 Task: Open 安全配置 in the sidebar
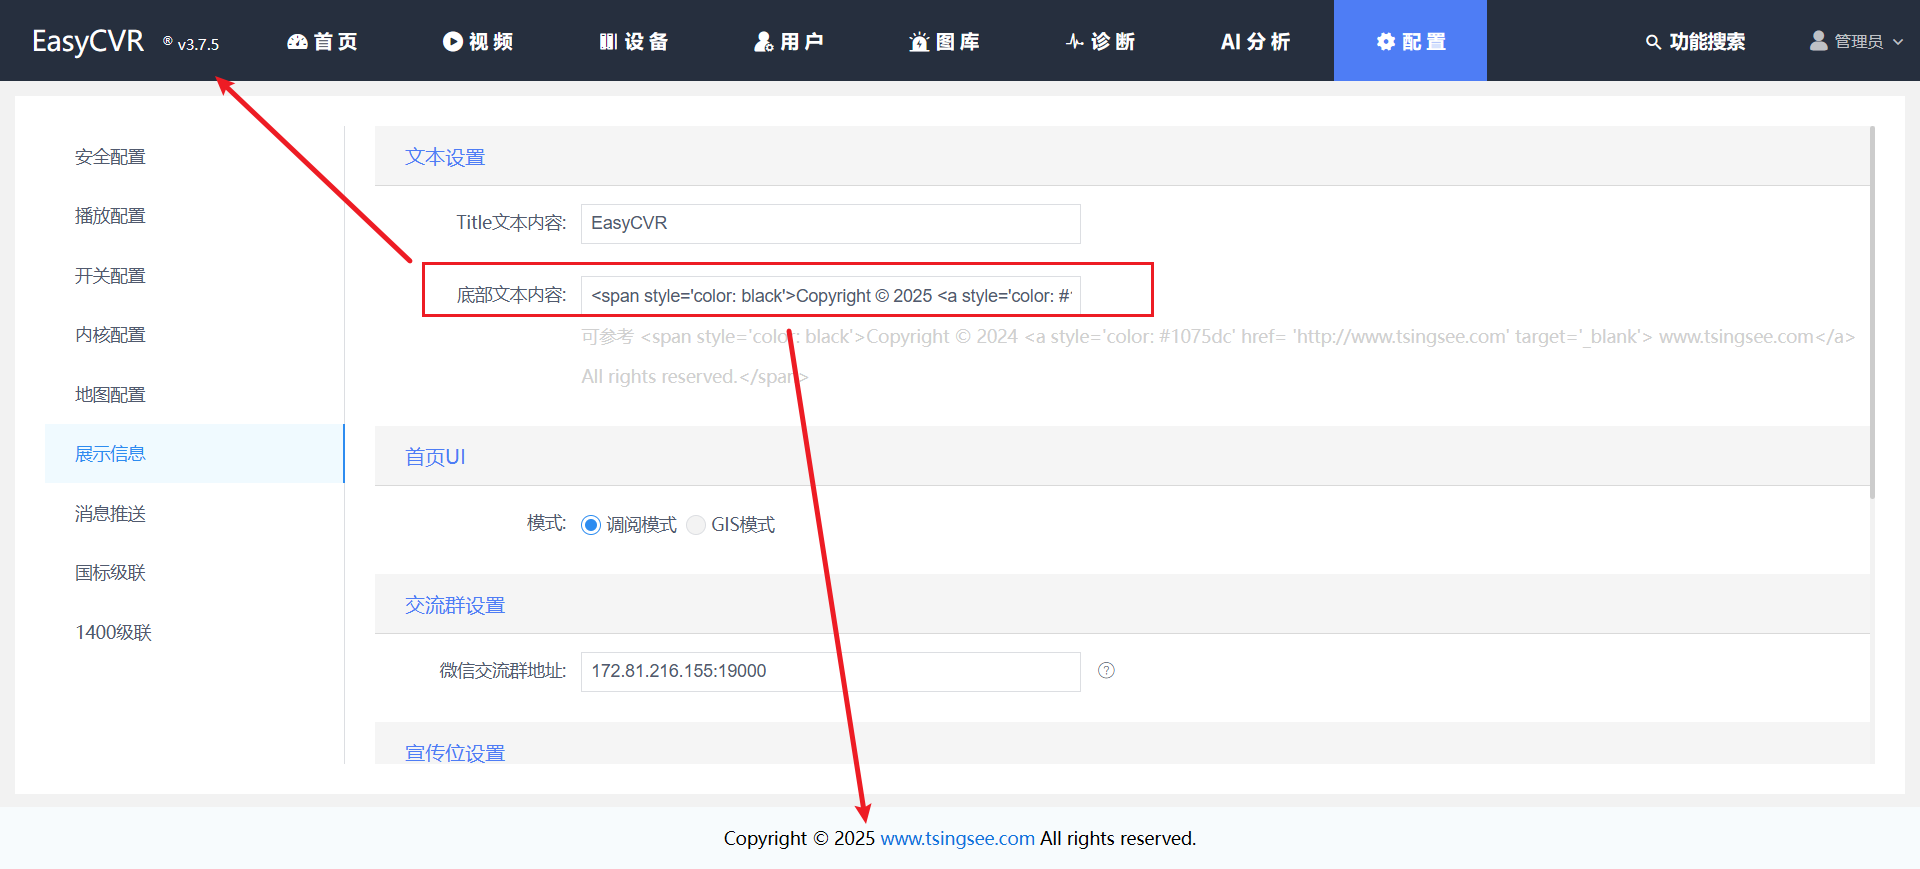click(x=110, y=157)
